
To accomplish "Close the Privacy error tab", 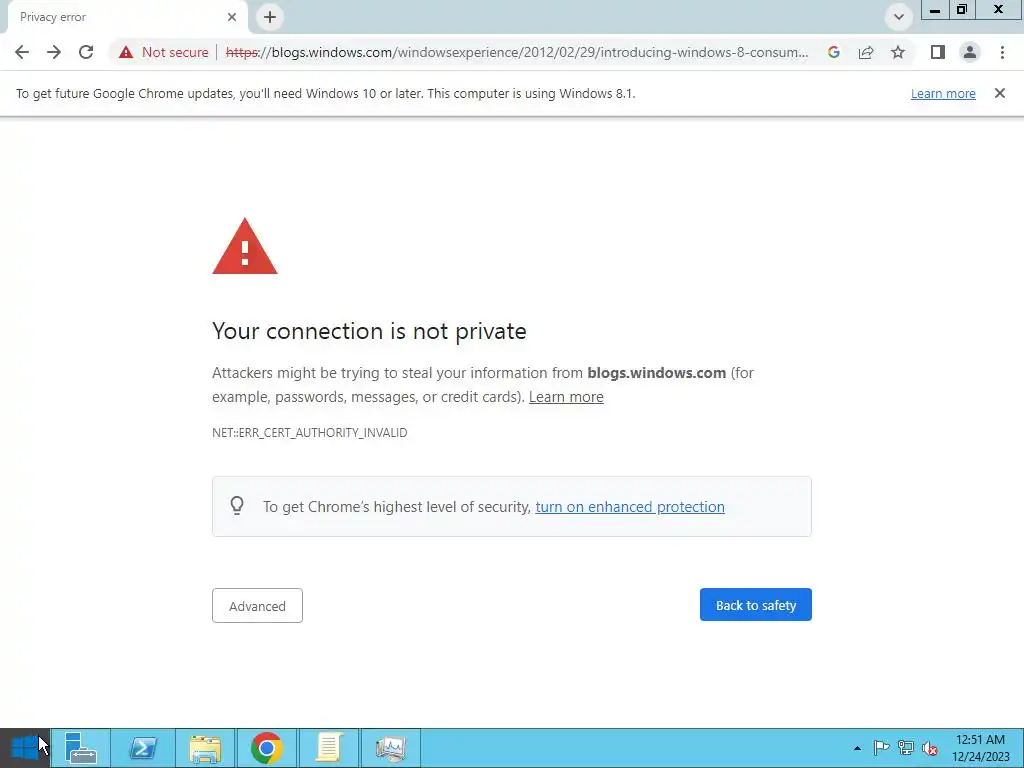I will (x=232, y=17).
